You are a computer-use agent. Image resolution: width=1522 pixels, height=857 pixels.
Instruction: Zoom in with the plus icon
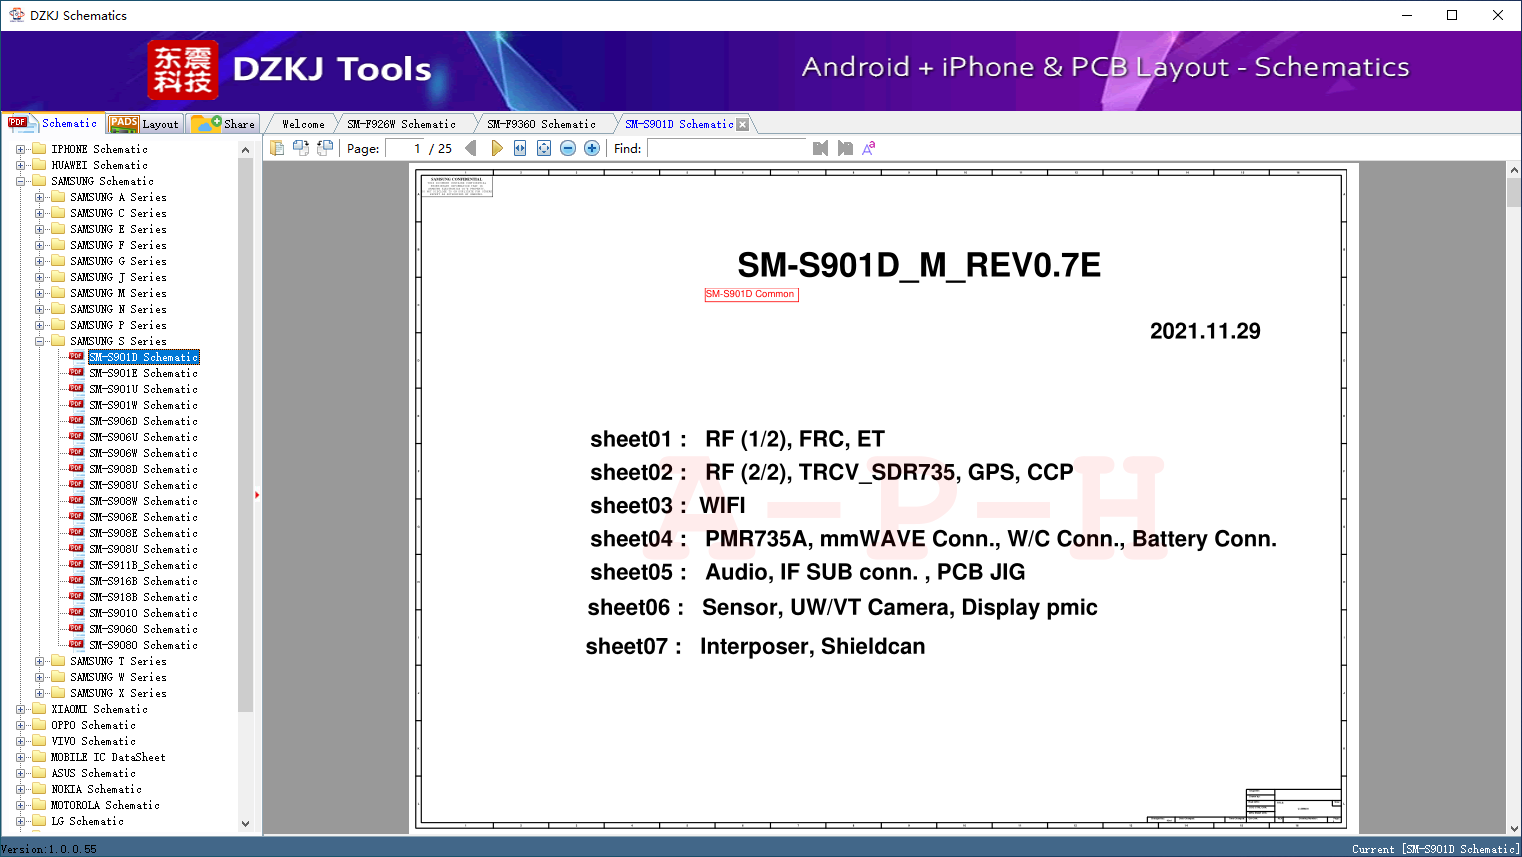(x=592, y=148)
